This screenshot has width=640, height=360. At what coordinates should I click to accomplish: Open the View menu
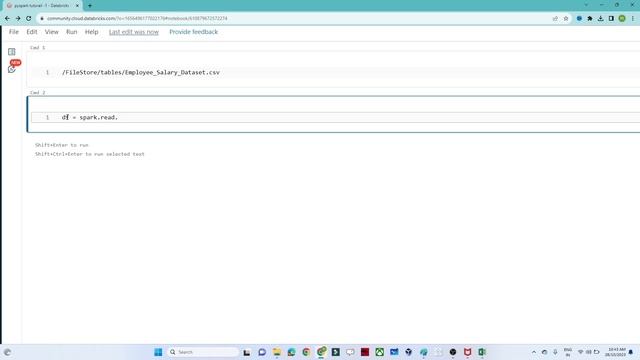pyautogui.click(x=51, y=32)
